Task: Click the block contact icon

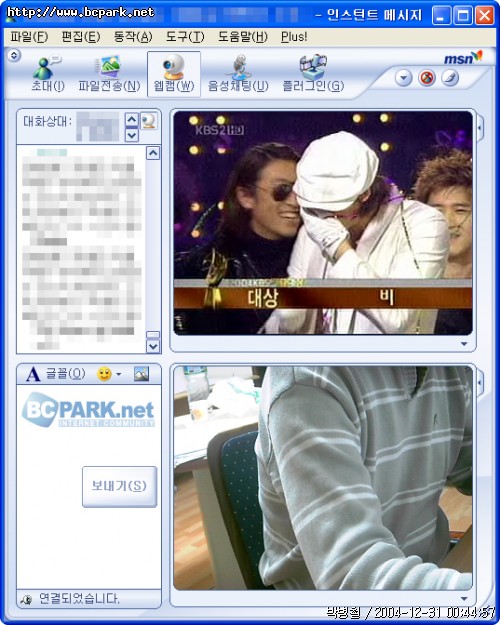Action: [x=427, y=78]
